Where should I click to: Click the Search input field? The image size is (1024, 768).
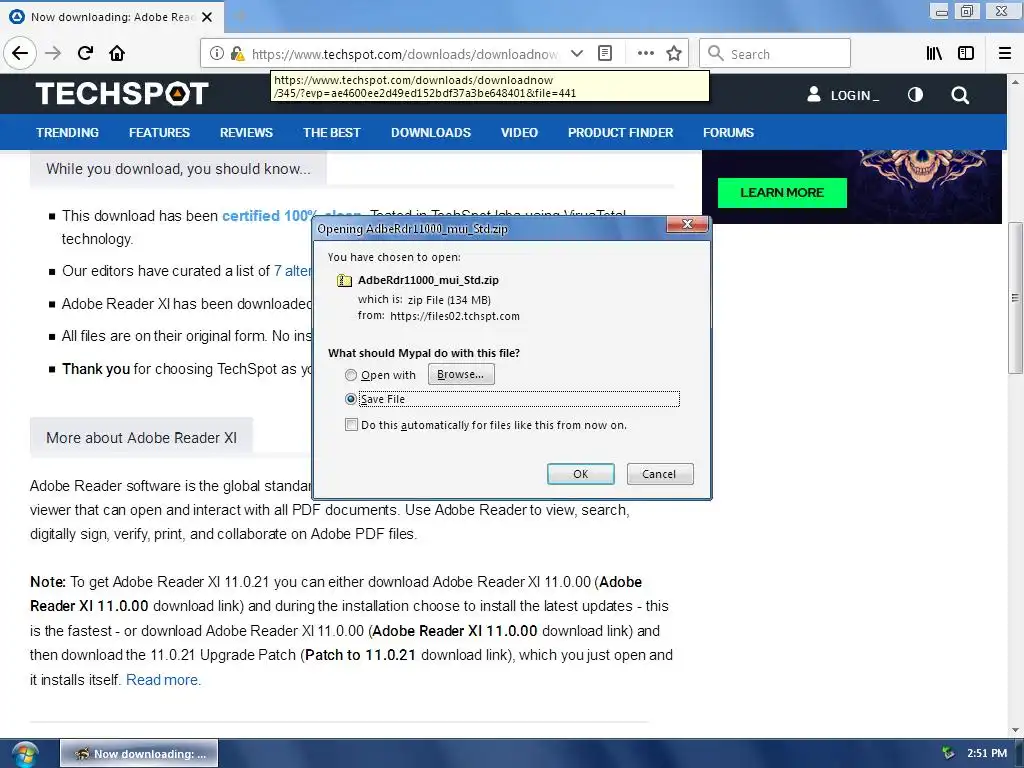coord(775,54)
